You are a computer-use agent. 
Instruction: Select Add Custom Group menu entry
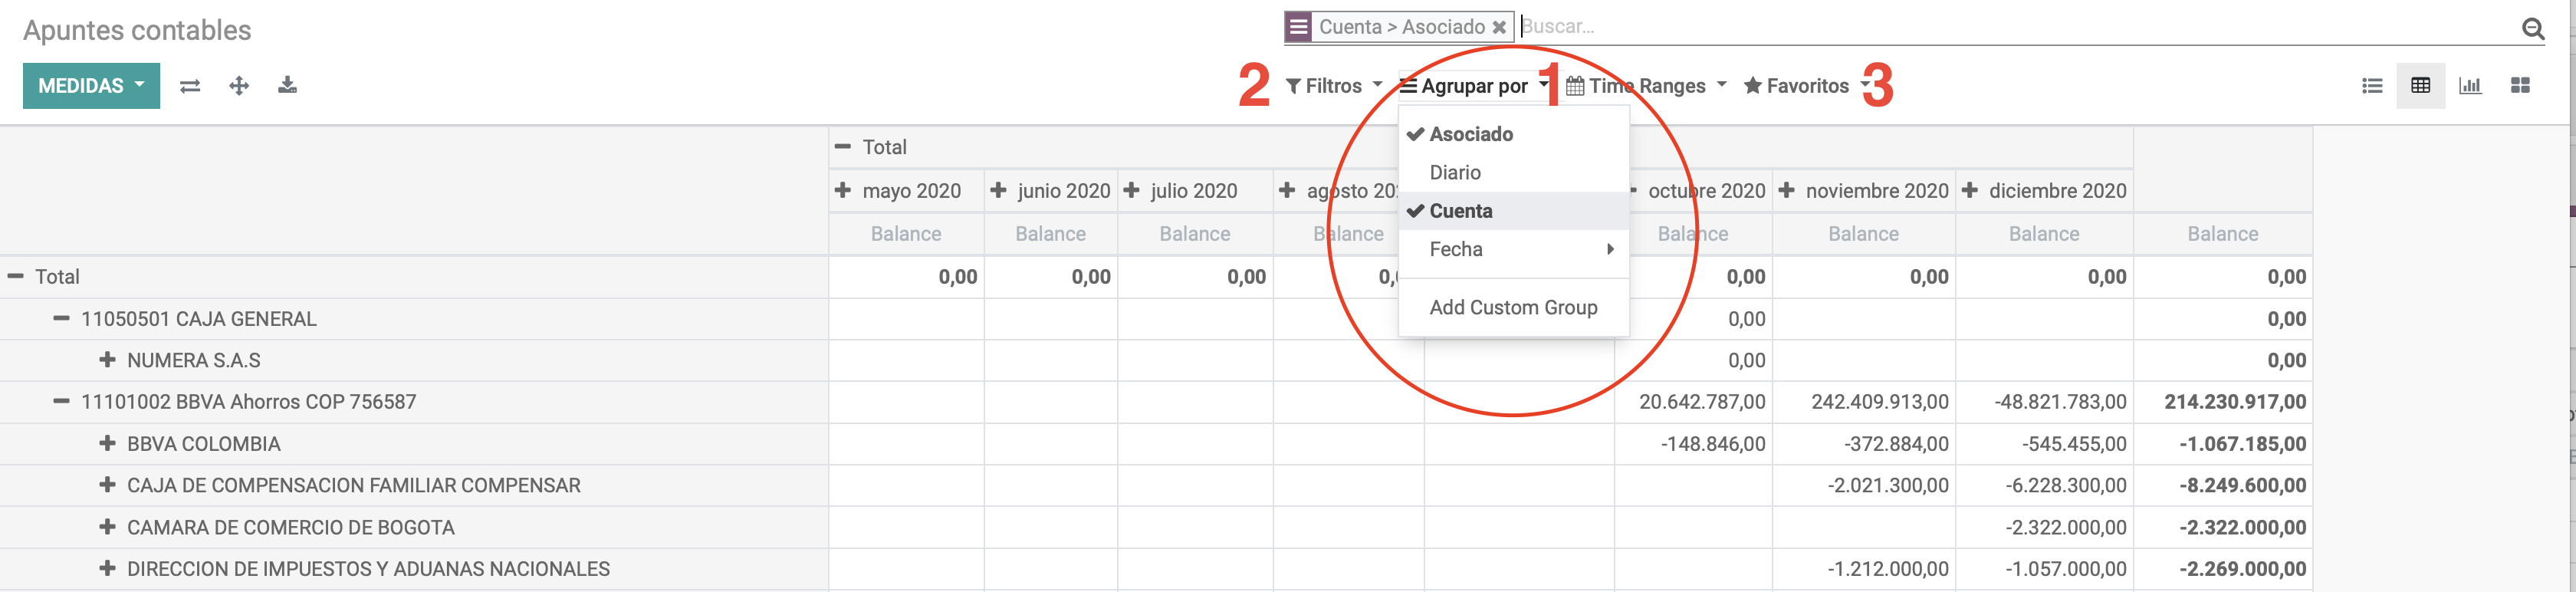pos(1512,307)
